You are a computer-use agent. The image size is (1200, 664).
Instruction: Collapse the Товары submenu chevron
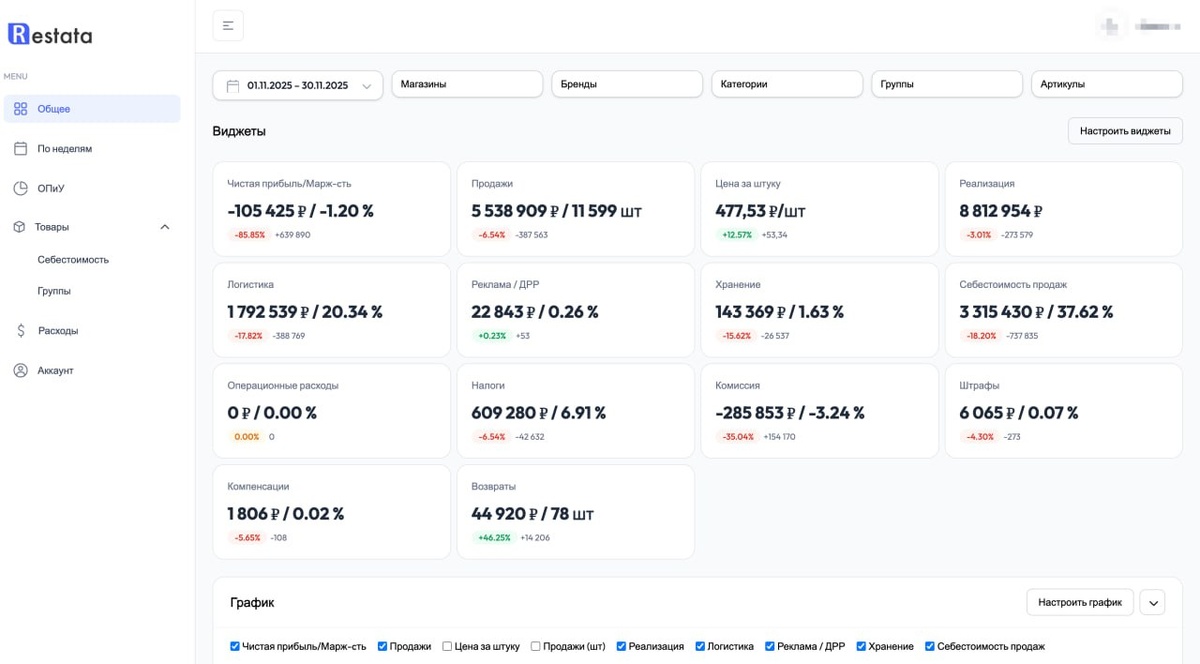(165, 227)
